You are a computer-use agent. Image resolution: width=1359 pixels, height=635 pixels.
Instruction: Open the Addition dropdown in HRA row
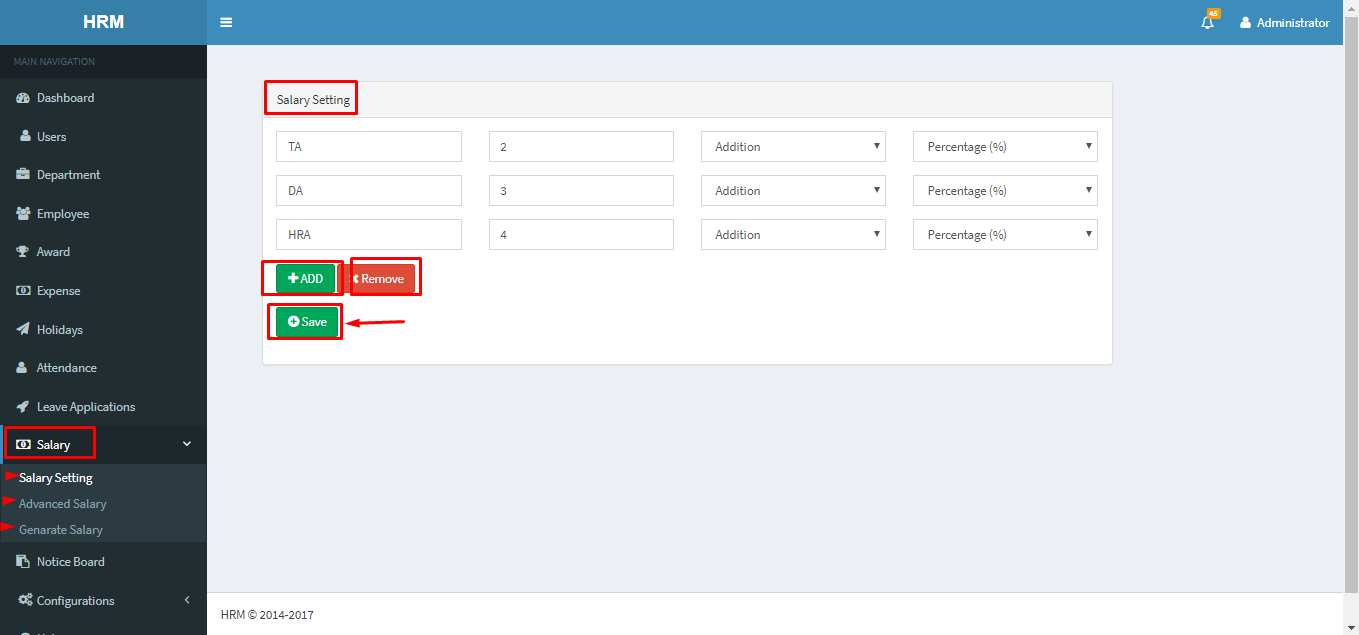[x=793, y=234]
